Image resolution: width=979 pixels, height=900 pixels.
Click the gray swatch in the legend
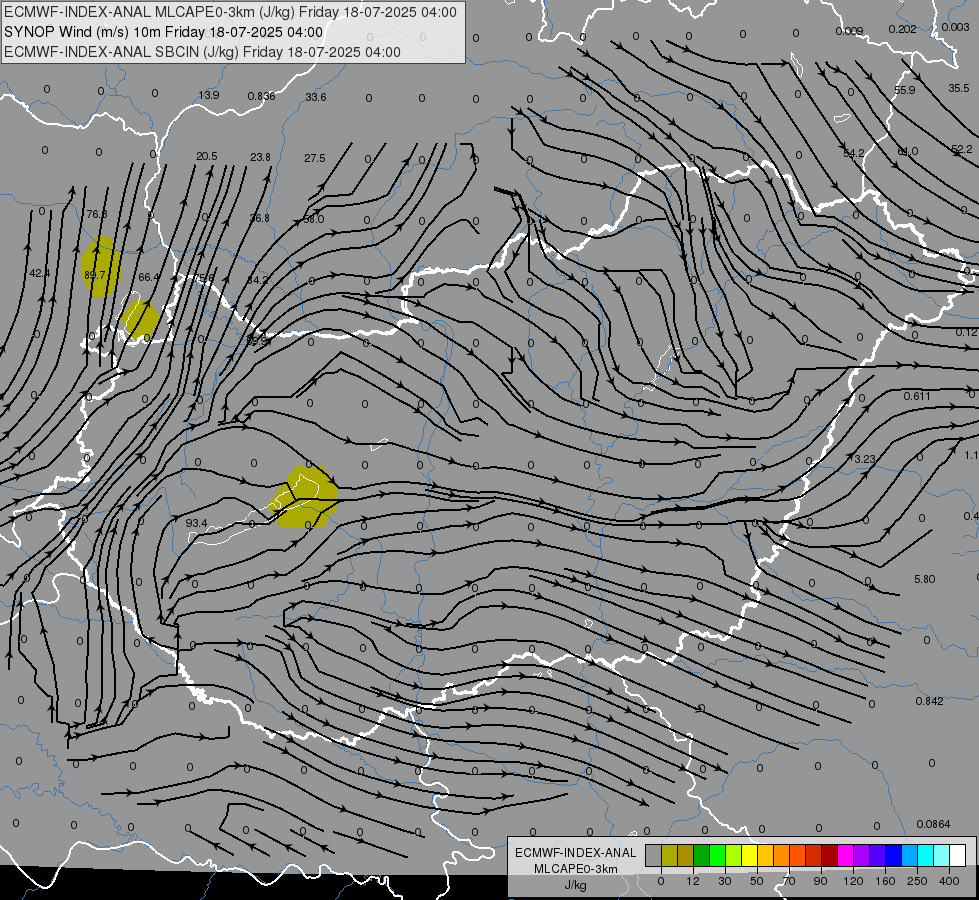click(x=653, y=856)
